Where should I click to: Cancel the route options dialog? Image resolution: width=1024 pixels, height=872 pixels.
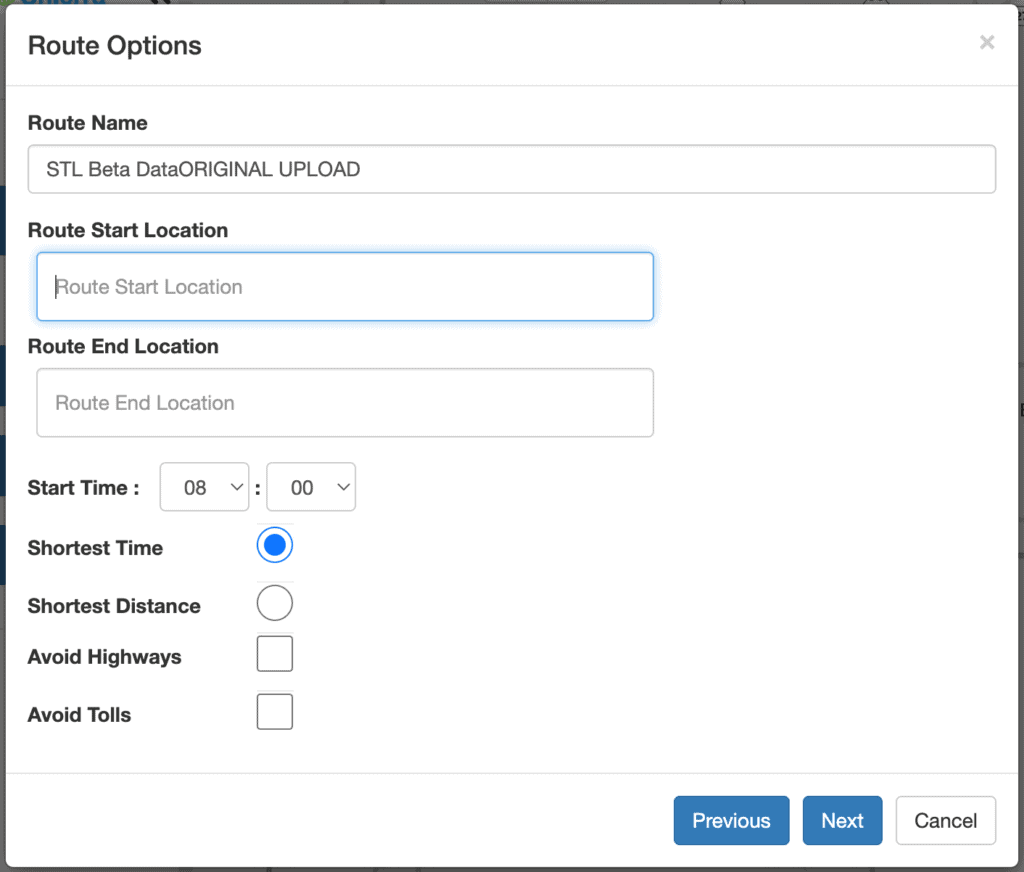coord(946,820)
